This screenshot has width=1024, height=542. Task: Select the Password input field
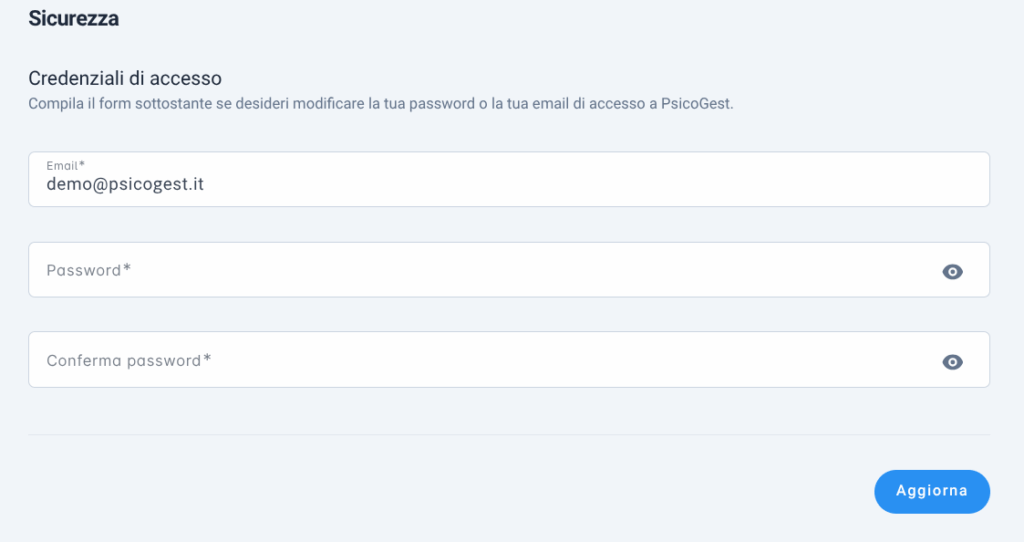point(509,270)
